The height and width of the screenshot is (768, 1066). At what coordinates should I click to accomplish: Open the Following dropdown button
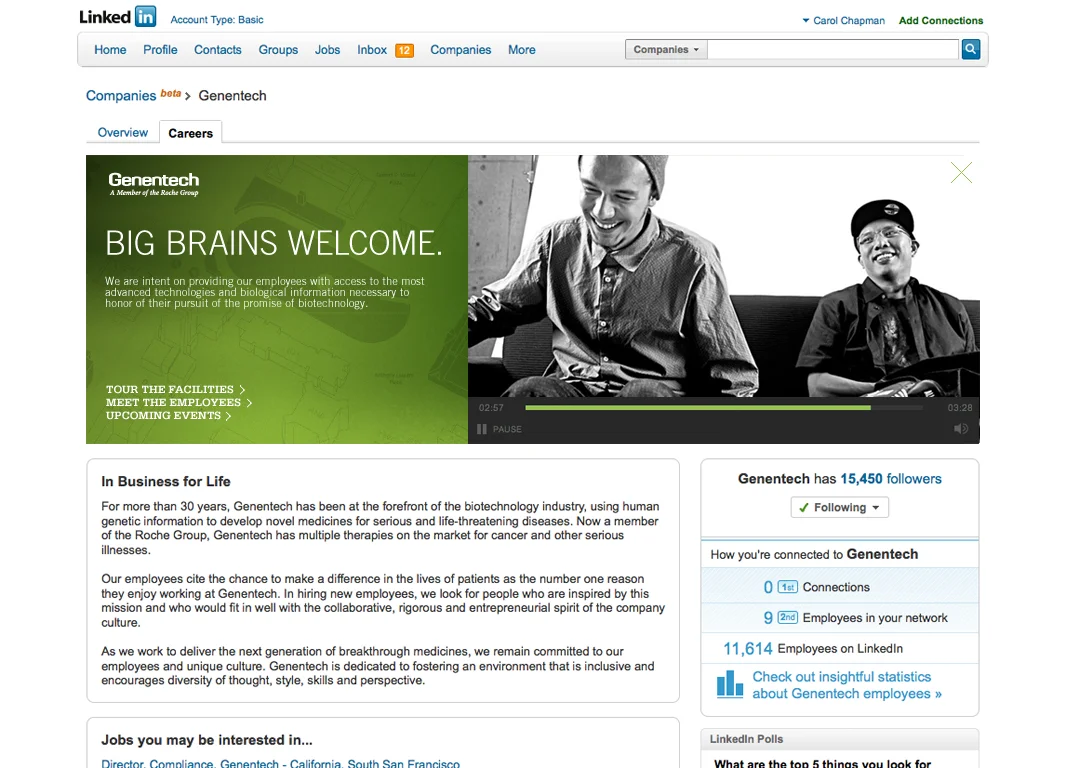[x=840, y=507]
